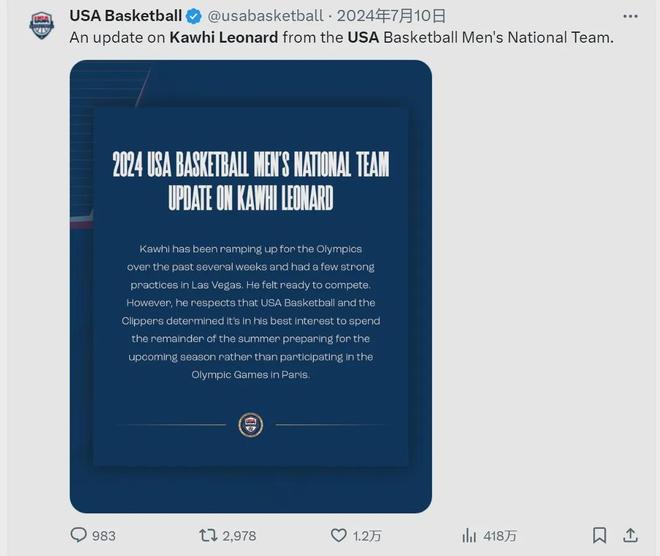
Task: Click the reply speech bubble icon
Action: pos(78,535)
